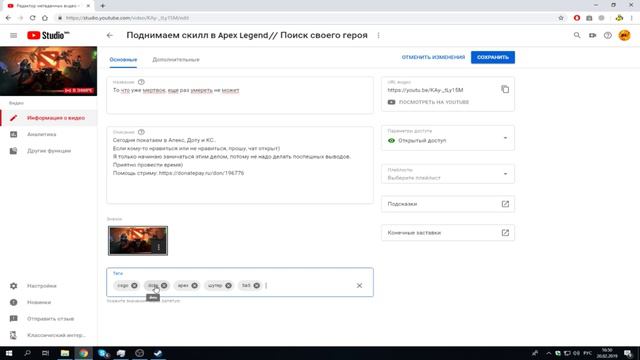Screen dimensions: 640x360
Task: Bookmark this page with the star icon
Action: [561, 18]
